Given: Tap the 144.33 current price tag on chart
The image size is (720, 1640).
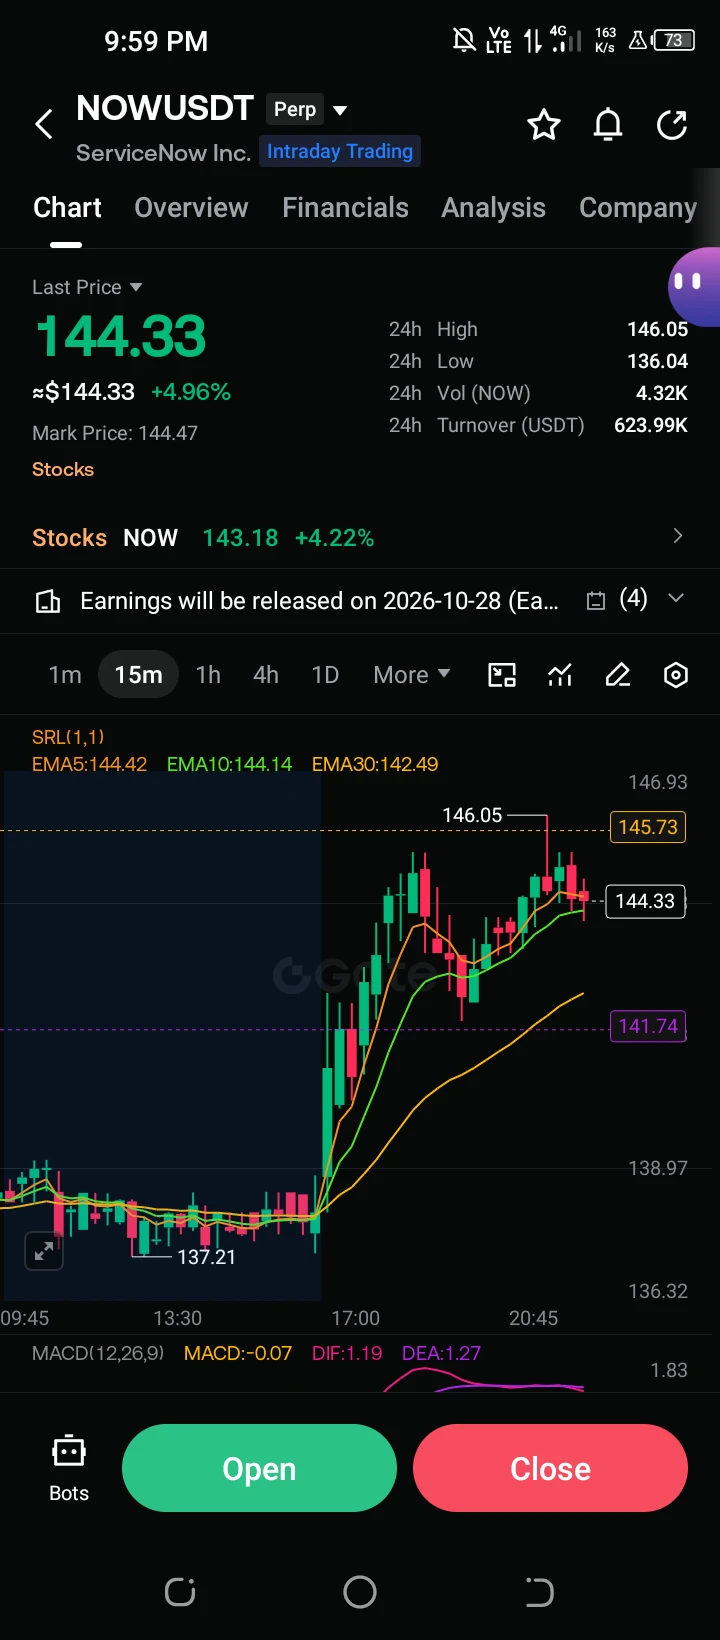Looking at the screenshot, I should (x=645, y=901).
